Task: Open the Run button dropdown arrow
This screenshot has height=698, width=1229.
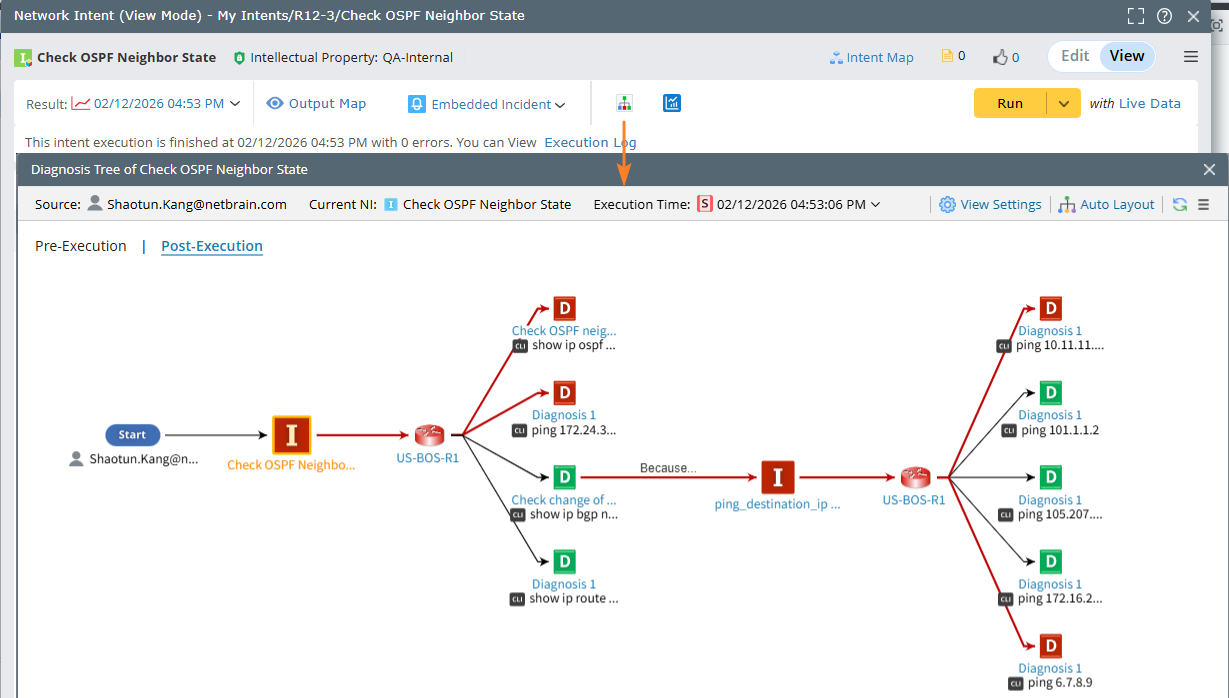Action: [1064, 103]
